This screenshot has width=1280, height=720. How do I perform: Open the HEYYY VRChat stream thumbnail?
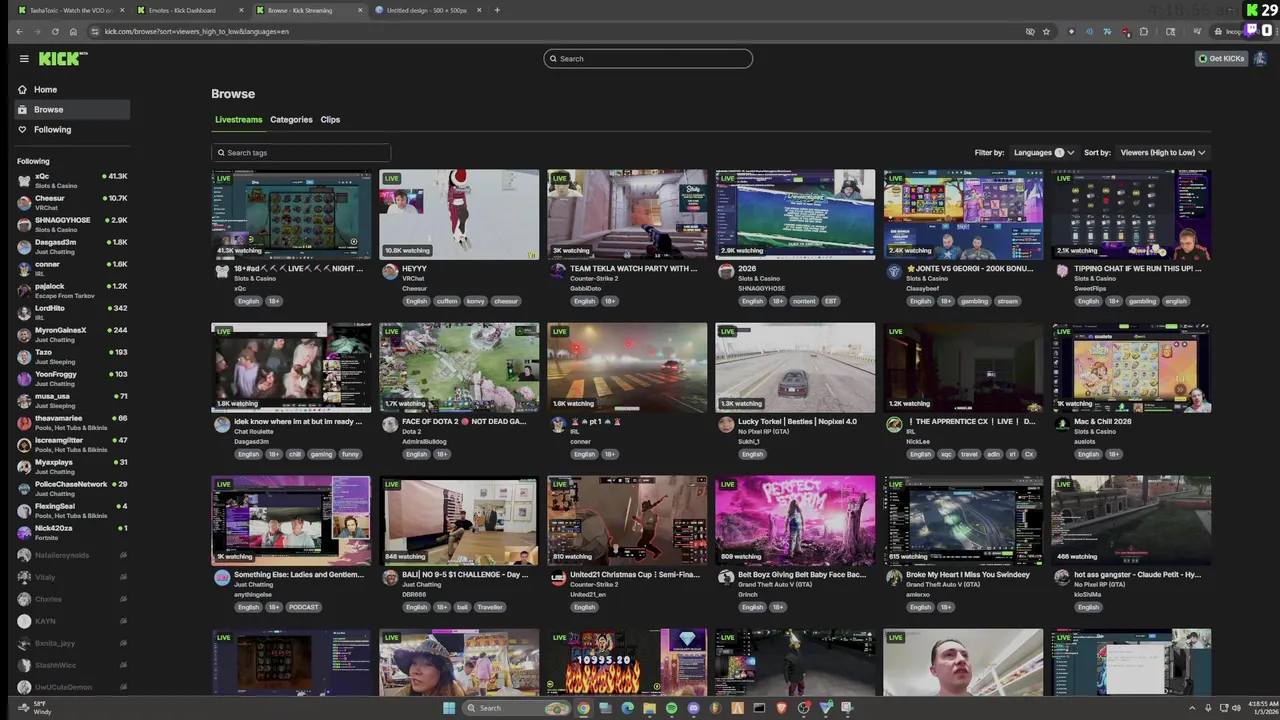(459, 214)
